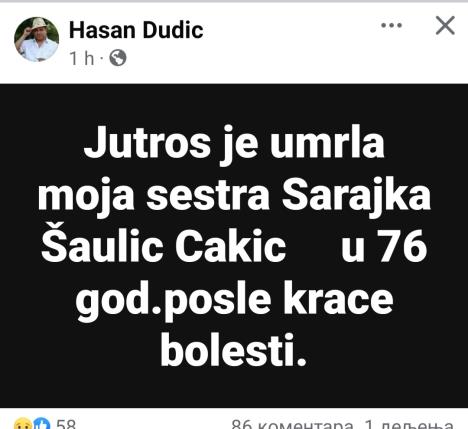Click the text line 'Jutros je umrla'
468x429 pixels.
[234, 143]
